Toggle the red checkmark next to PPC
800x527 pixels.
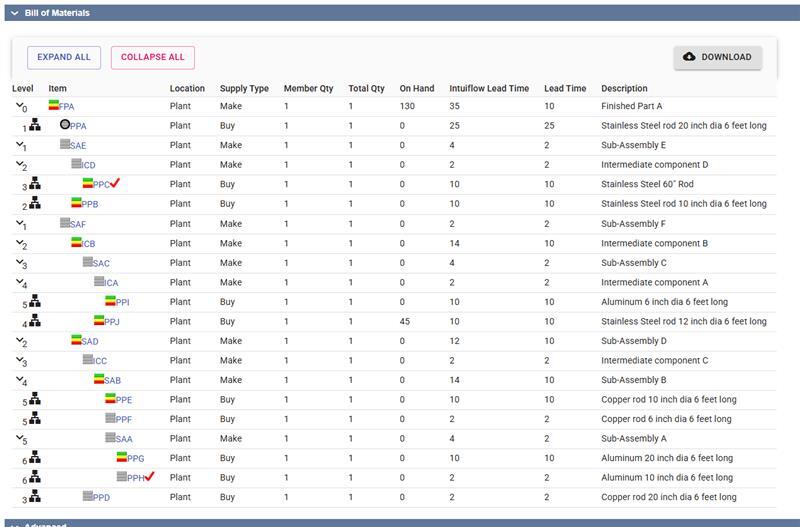117,183
